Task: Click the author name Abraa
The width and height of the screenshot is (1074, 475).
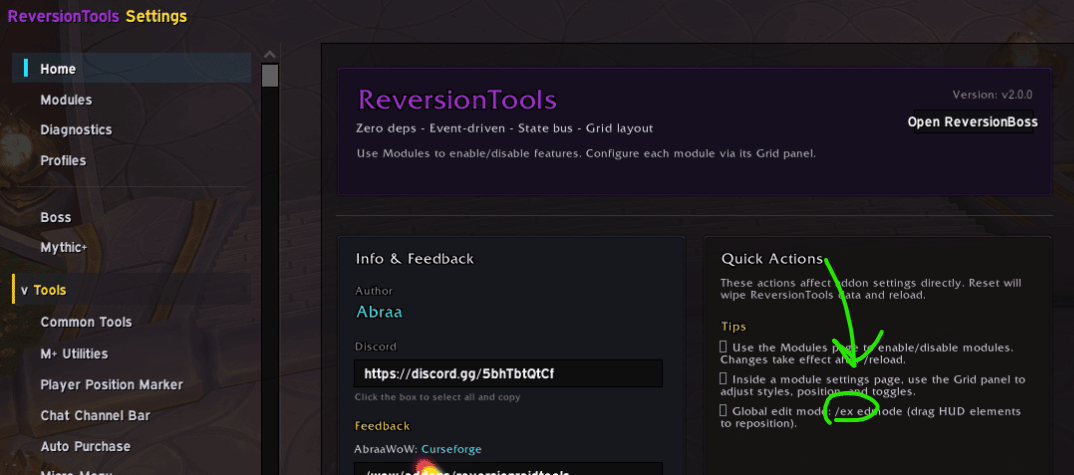Action: 379,312
